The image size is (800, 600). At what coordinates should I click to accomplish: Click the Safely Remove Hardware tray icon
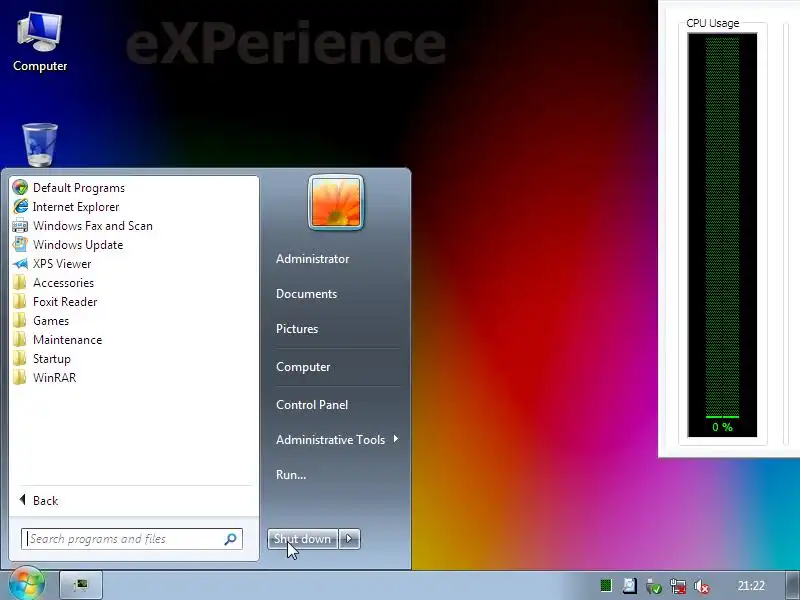click(654, 586)
